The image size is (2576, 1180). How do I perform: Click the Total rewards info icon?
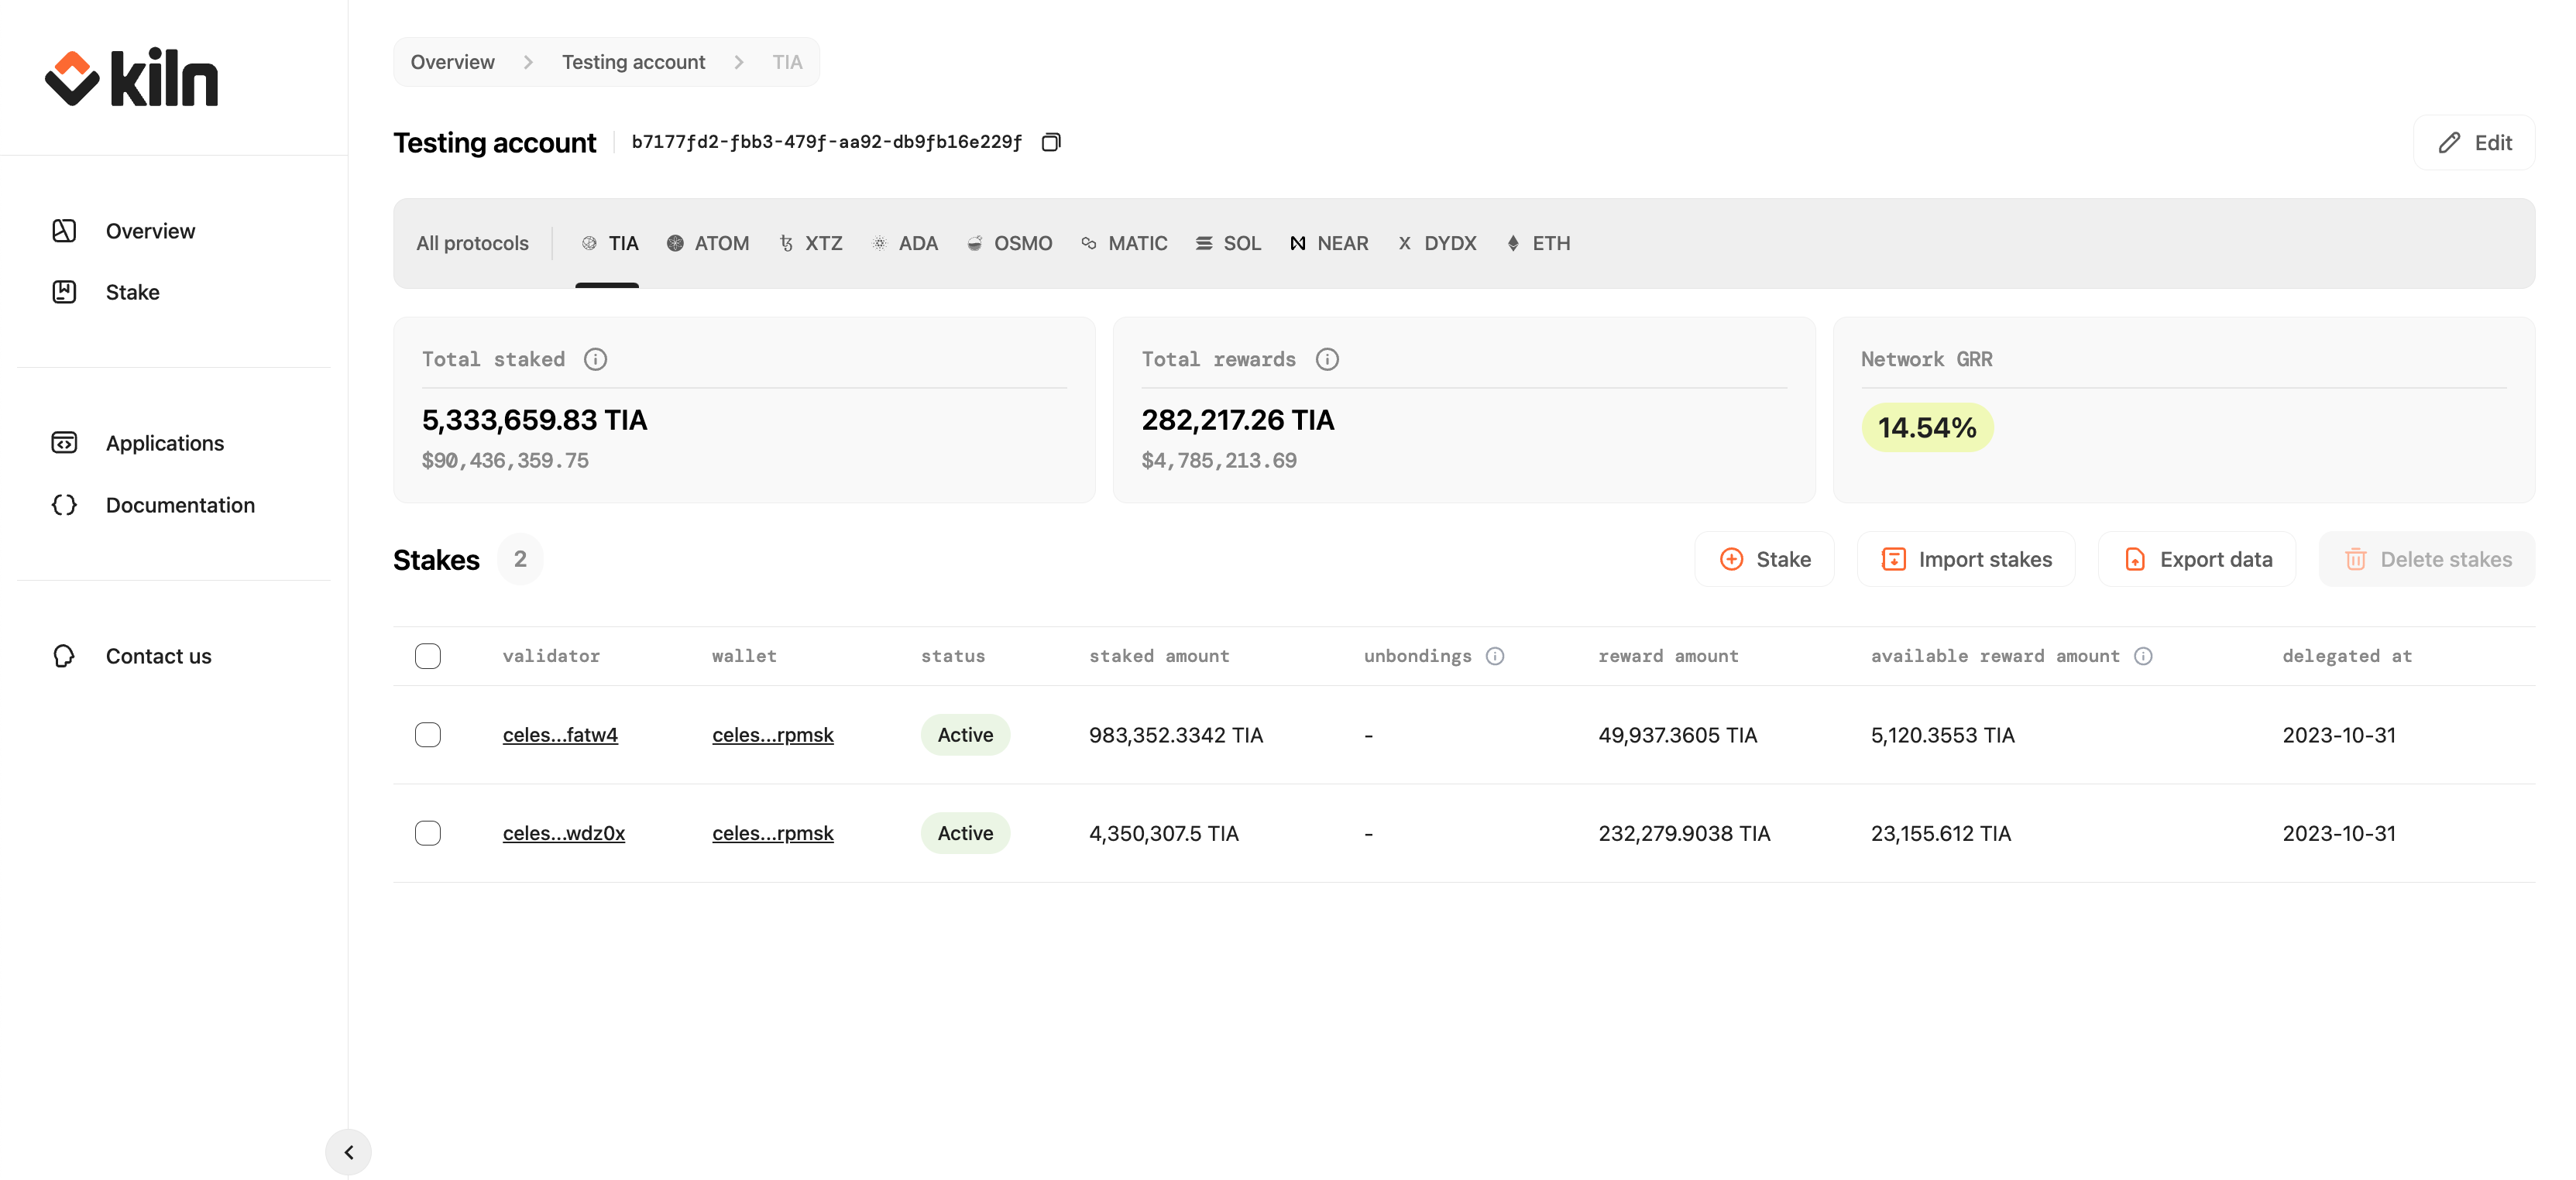click(1326, 359)
